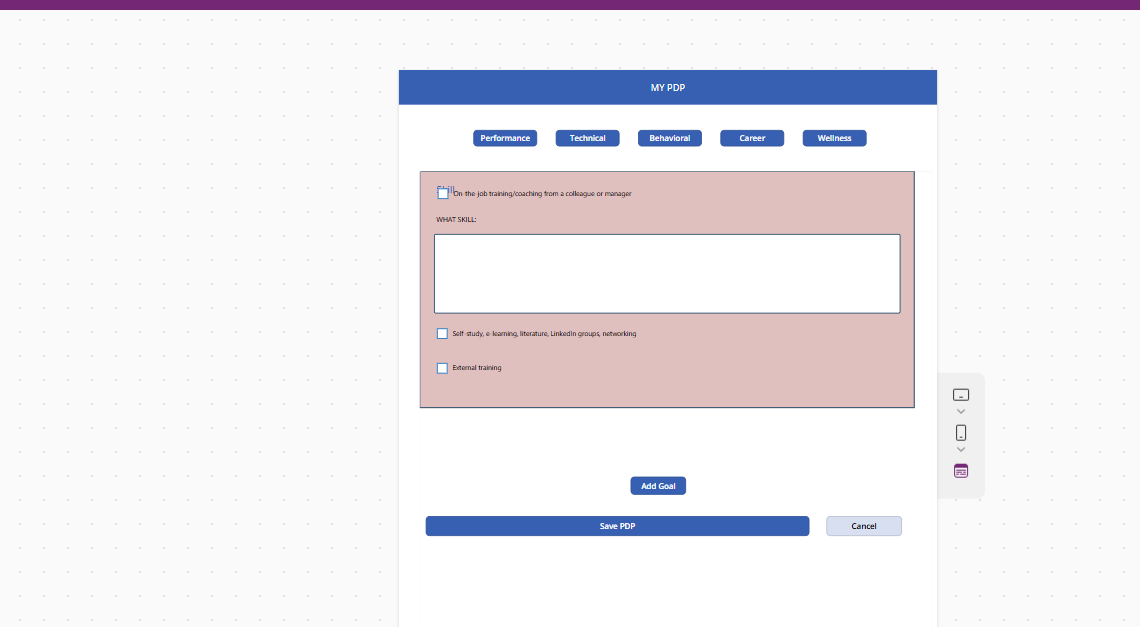Open the Wellness tab
This screenshot has width=1140, height=627.
(x=834, y=138)
